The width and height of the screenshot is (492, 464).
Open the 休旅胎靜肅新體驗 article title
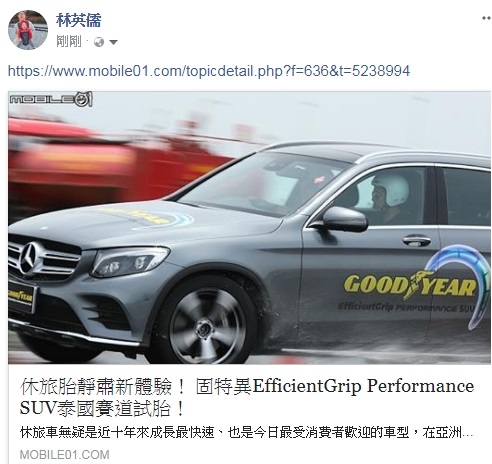pyautogui.click(x=247, y=398)
